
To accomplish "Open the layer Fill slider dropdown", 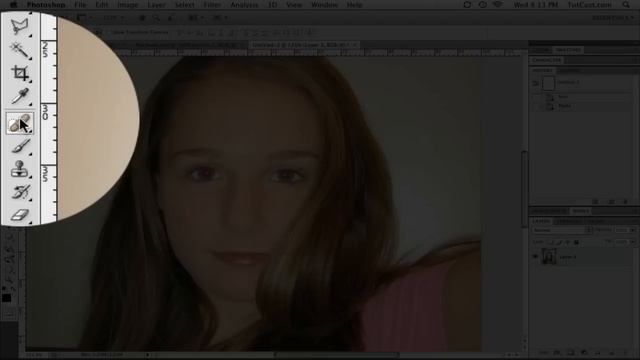I will click(x=632, y=242).
